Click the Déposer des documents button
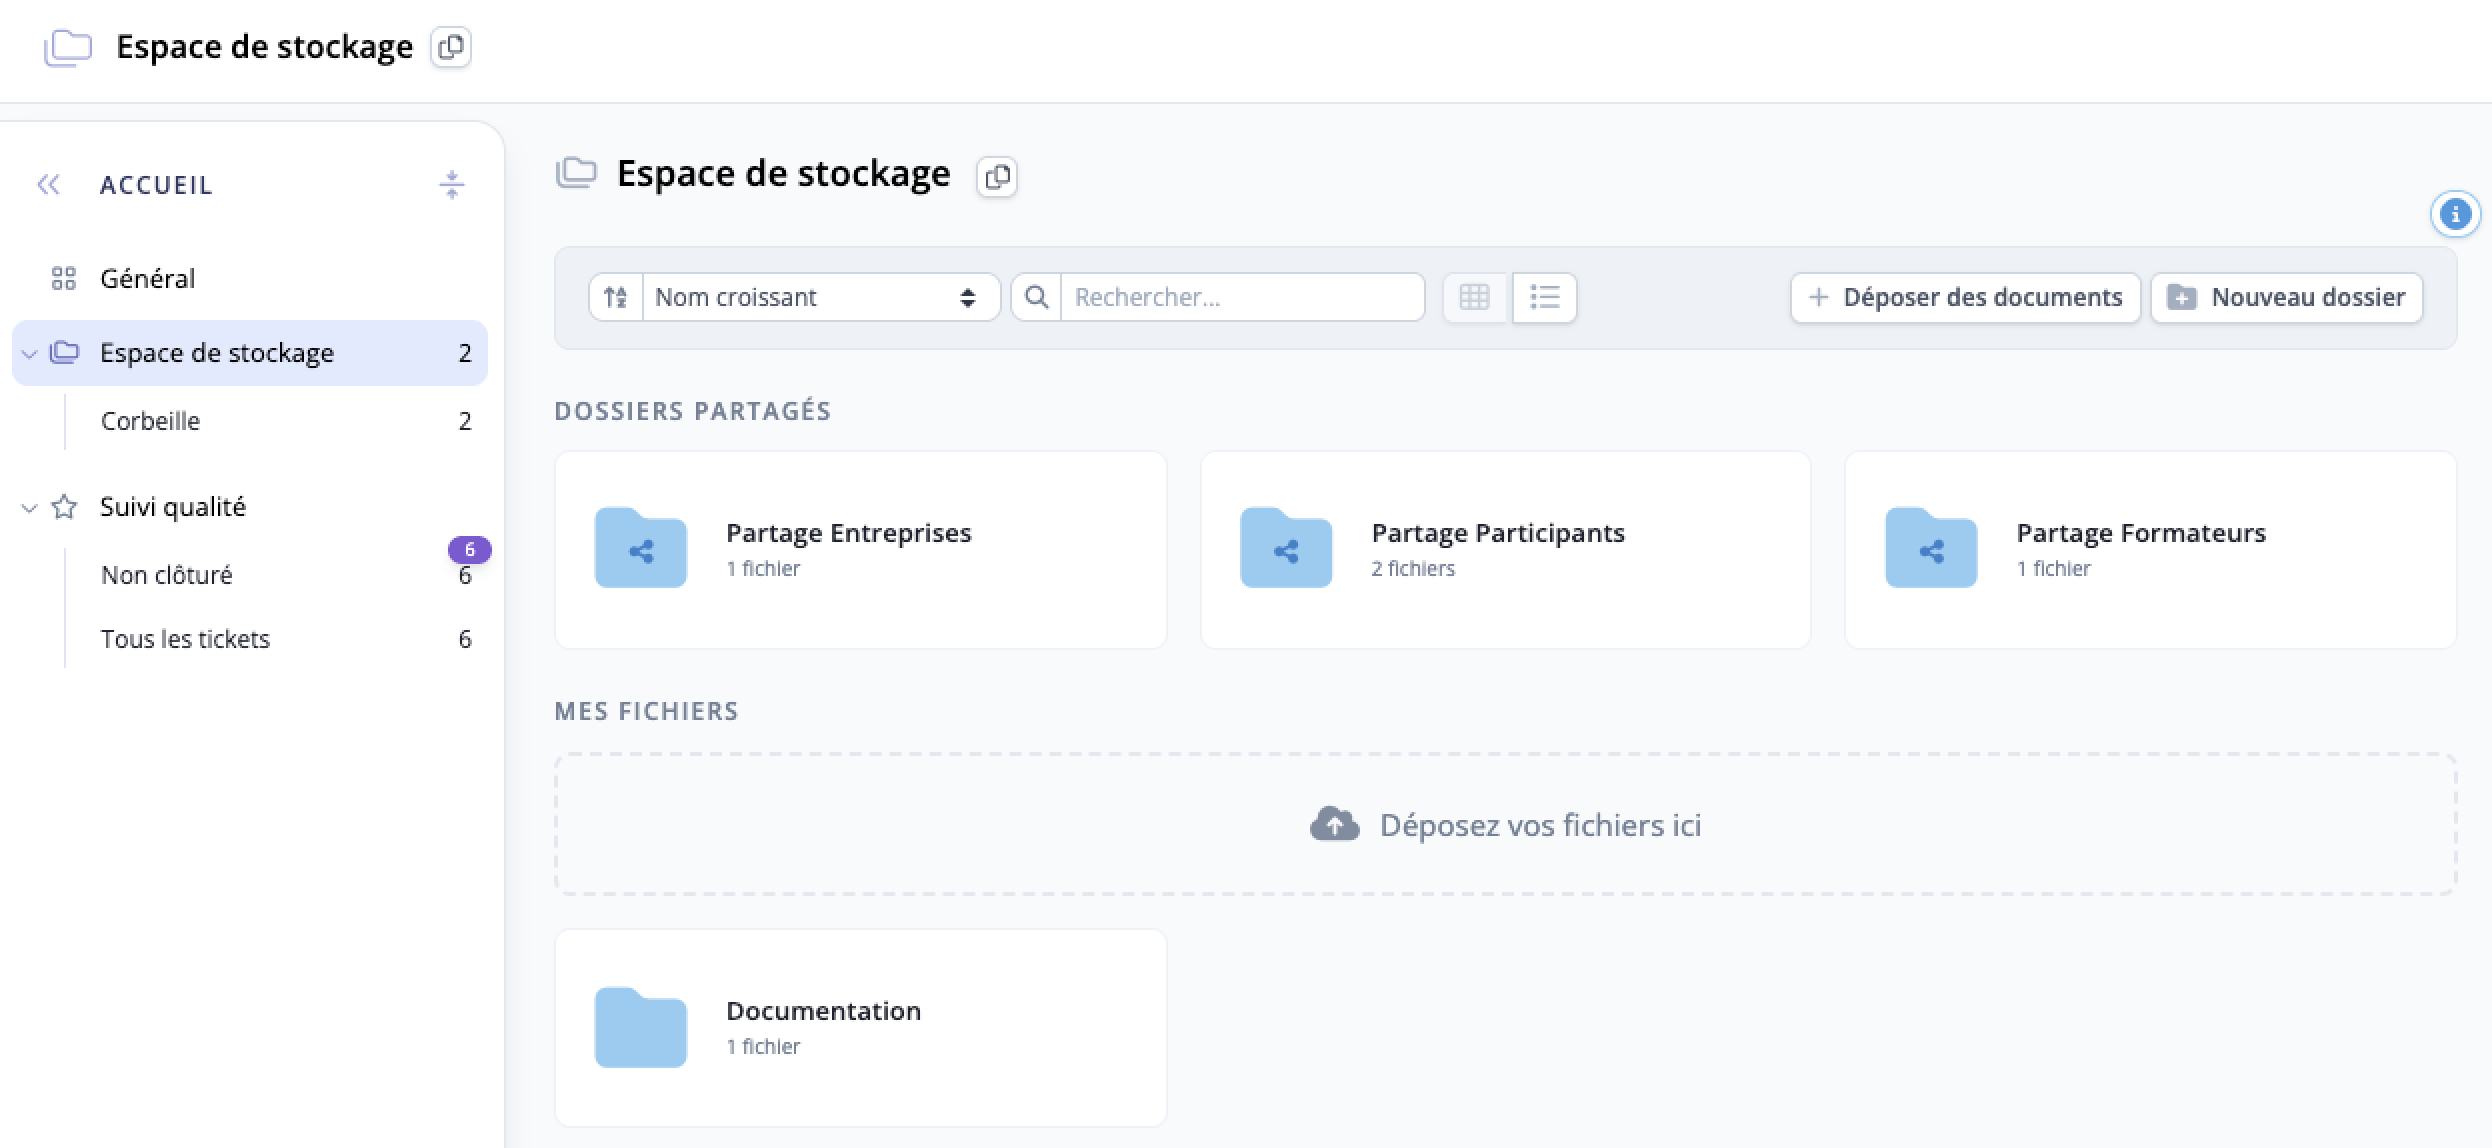 [1965, 297]
